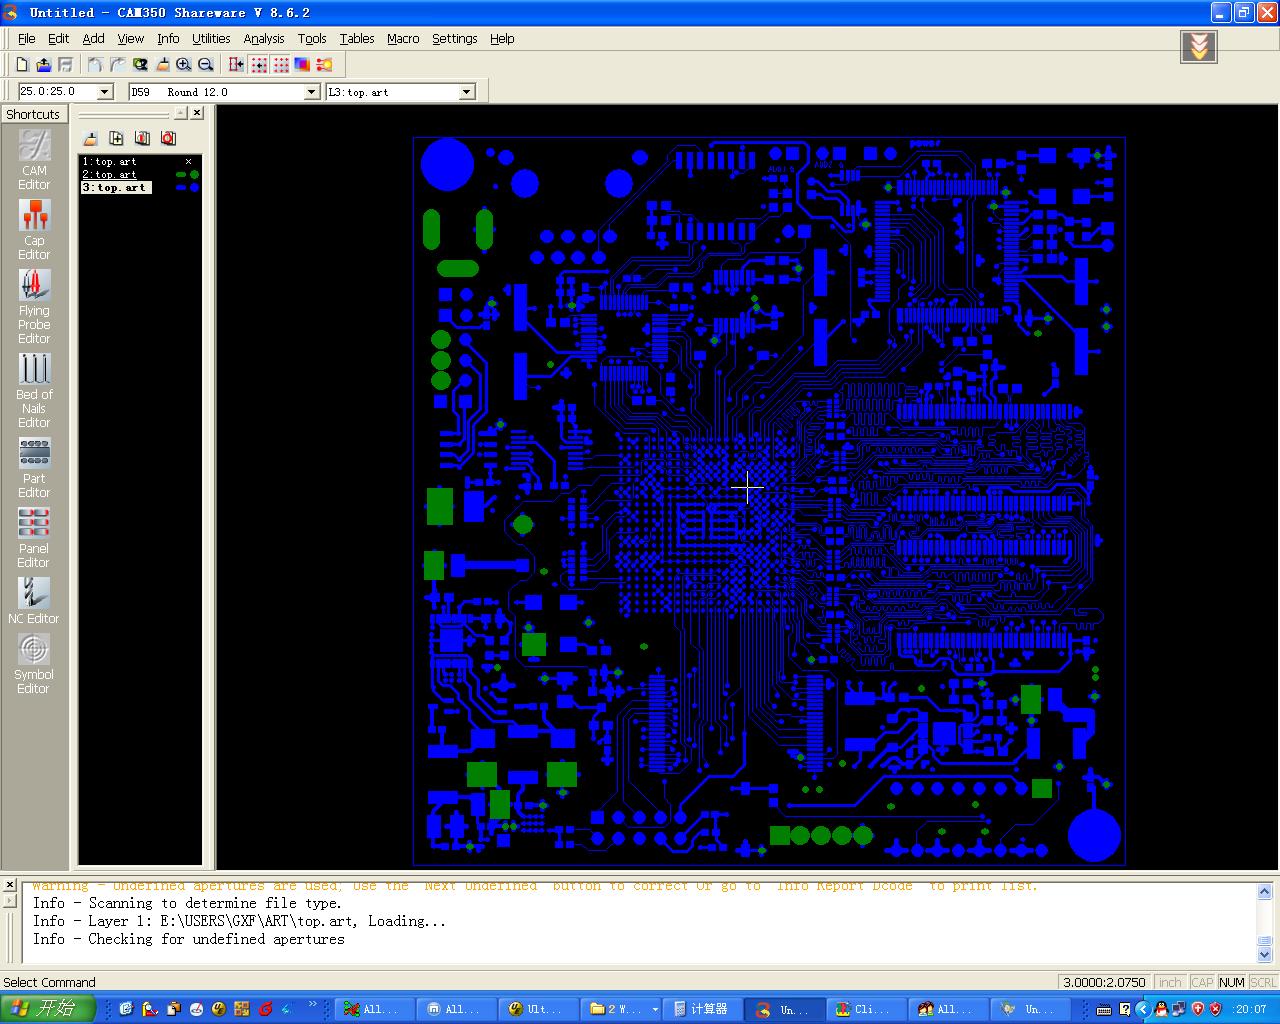This screenshot has height=1024, width=1280.
Task: Click the Save disk icon in toolbar
Action: pos(66,64)
